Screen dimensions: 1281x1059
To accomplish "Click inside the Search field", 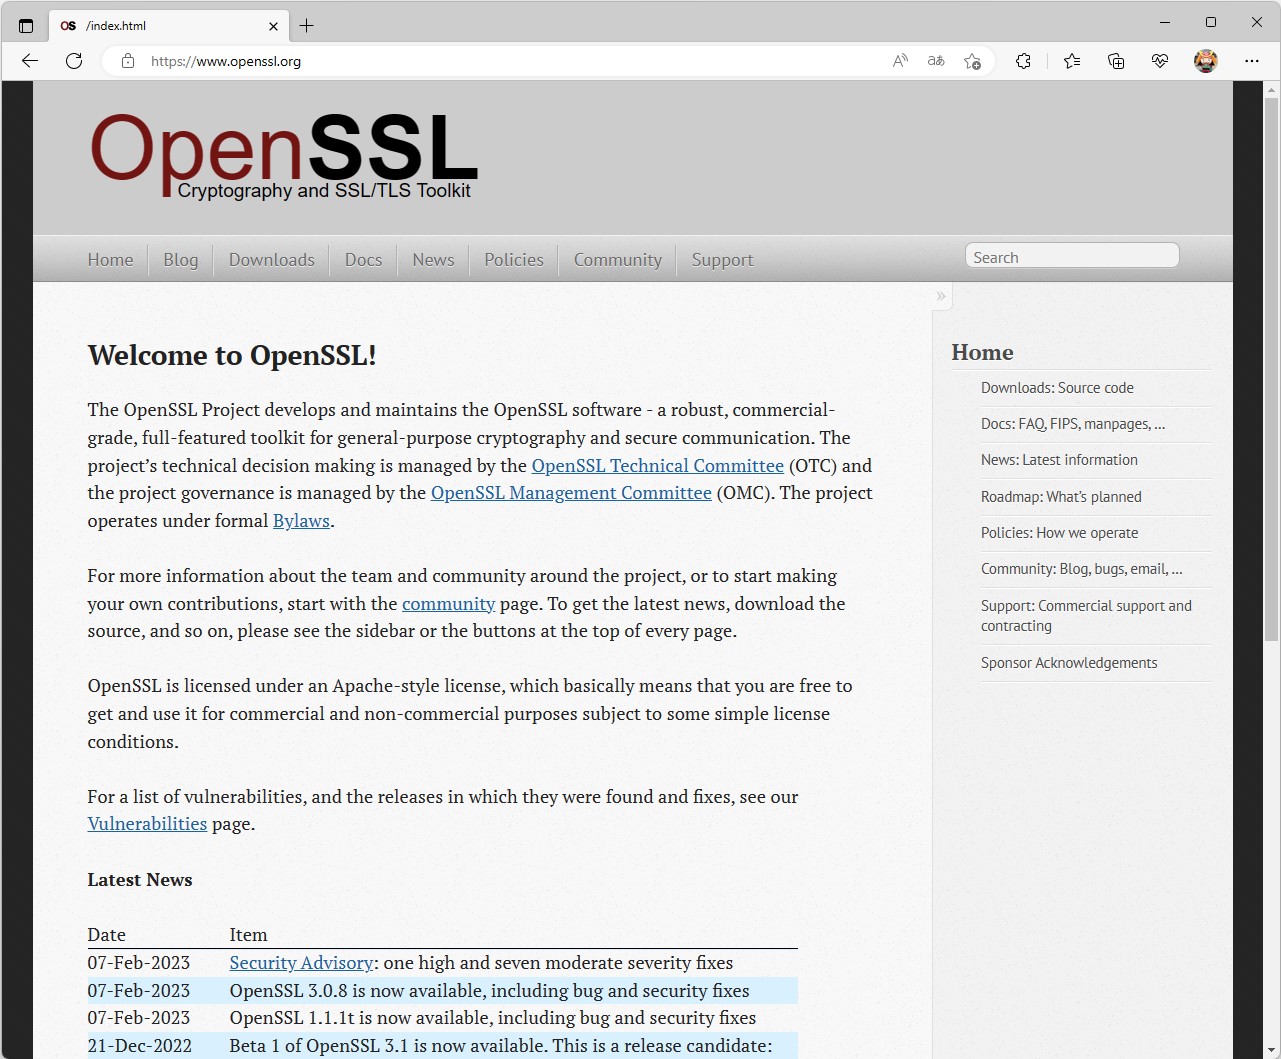I will (1071, 256).
